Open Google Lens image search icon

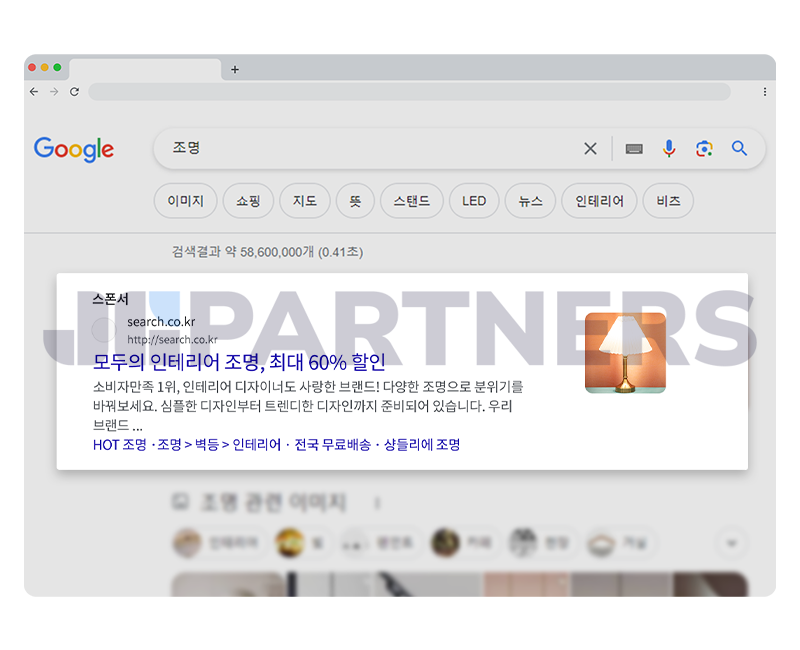click(704, 147)
